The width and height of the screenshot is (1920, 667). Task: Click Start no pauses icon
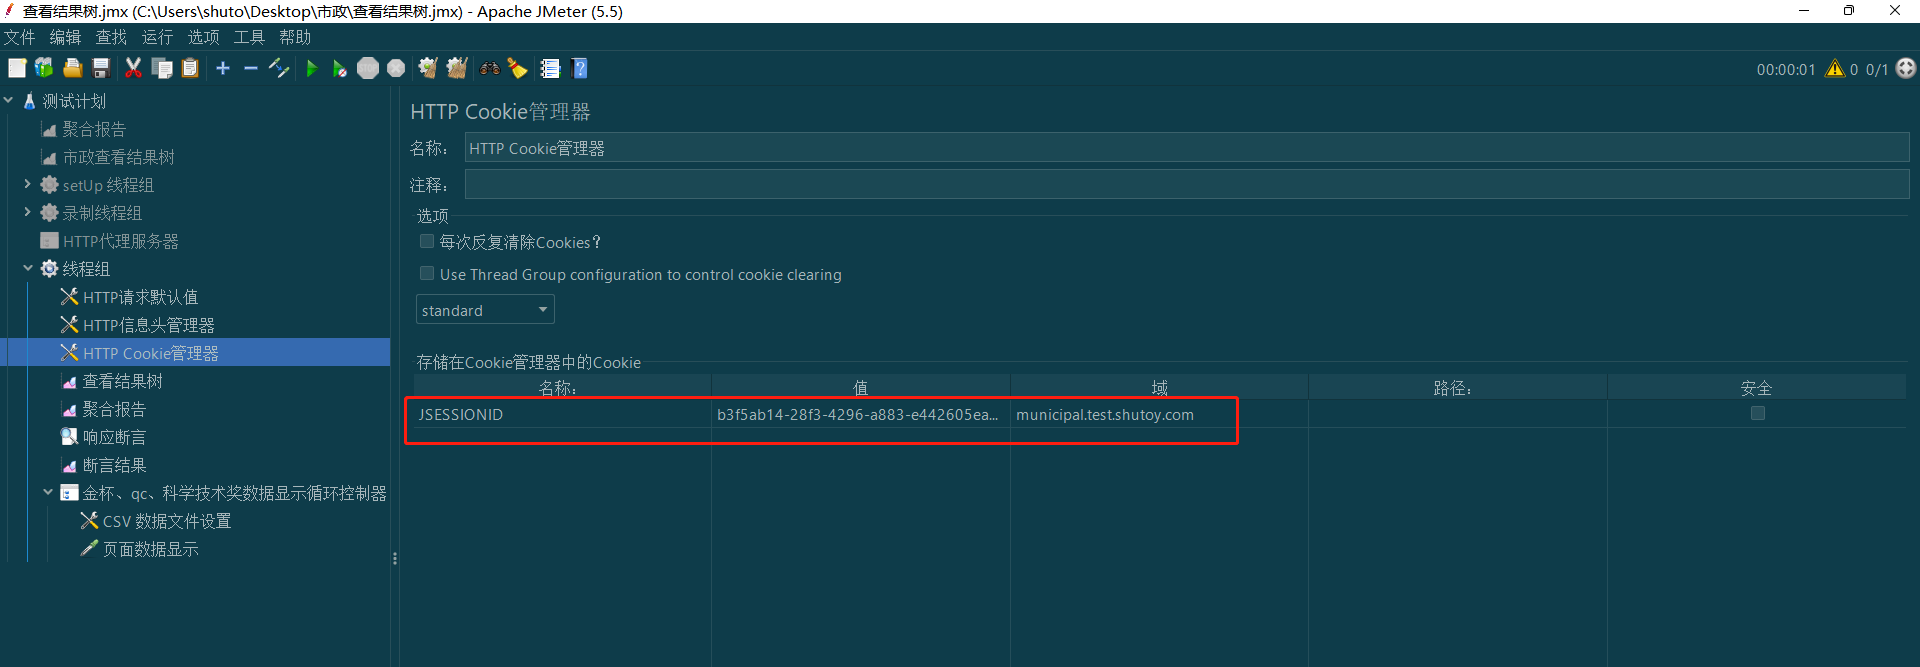(340, 68)
